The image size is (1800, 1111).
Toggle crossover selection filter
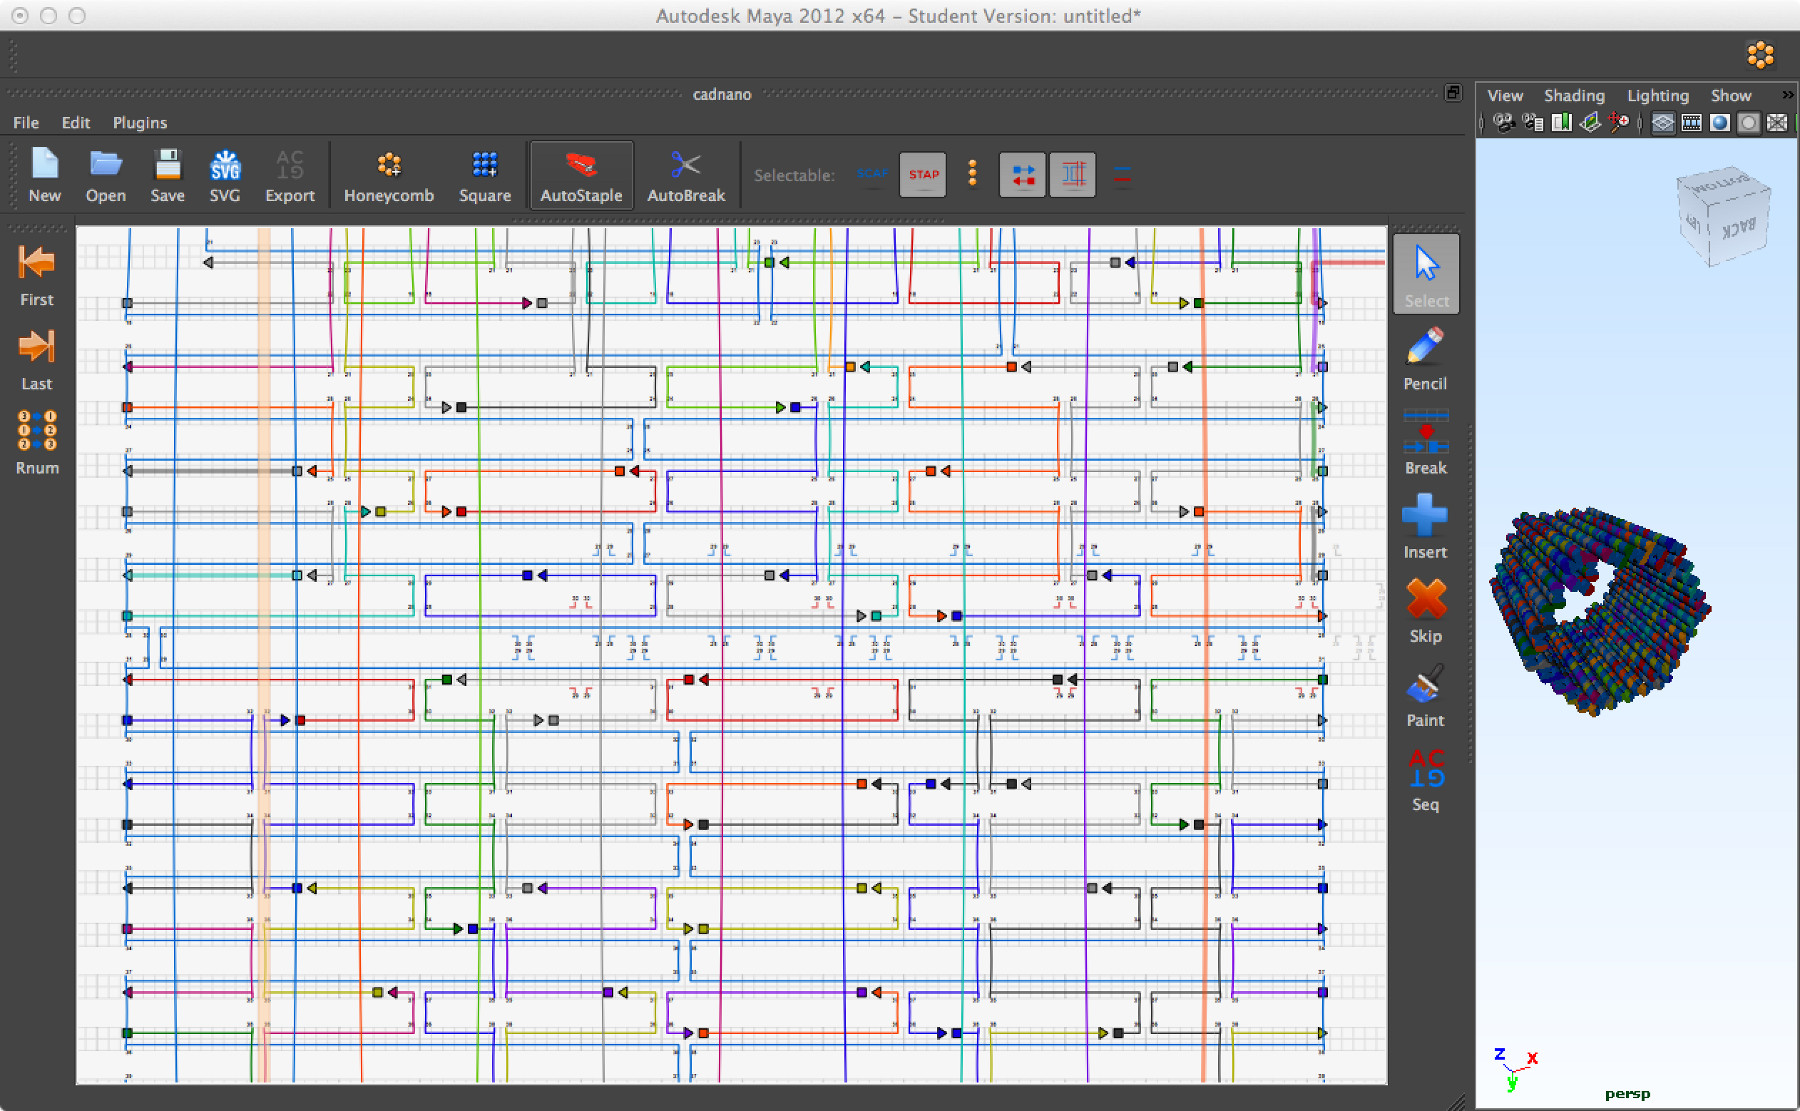pyautogui.click(x=1072, y=175)
